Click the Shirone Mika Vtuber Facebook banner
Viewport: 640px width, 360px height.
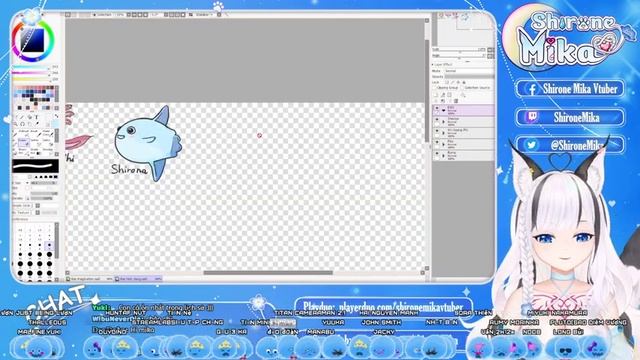coord(570,89)
